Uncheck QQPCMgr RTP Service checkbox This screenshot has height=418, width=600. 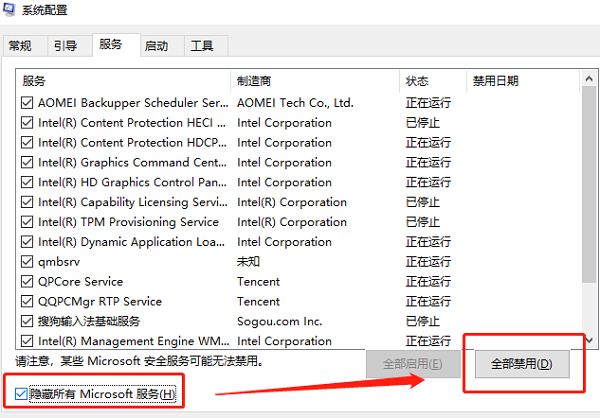(27, 302)
